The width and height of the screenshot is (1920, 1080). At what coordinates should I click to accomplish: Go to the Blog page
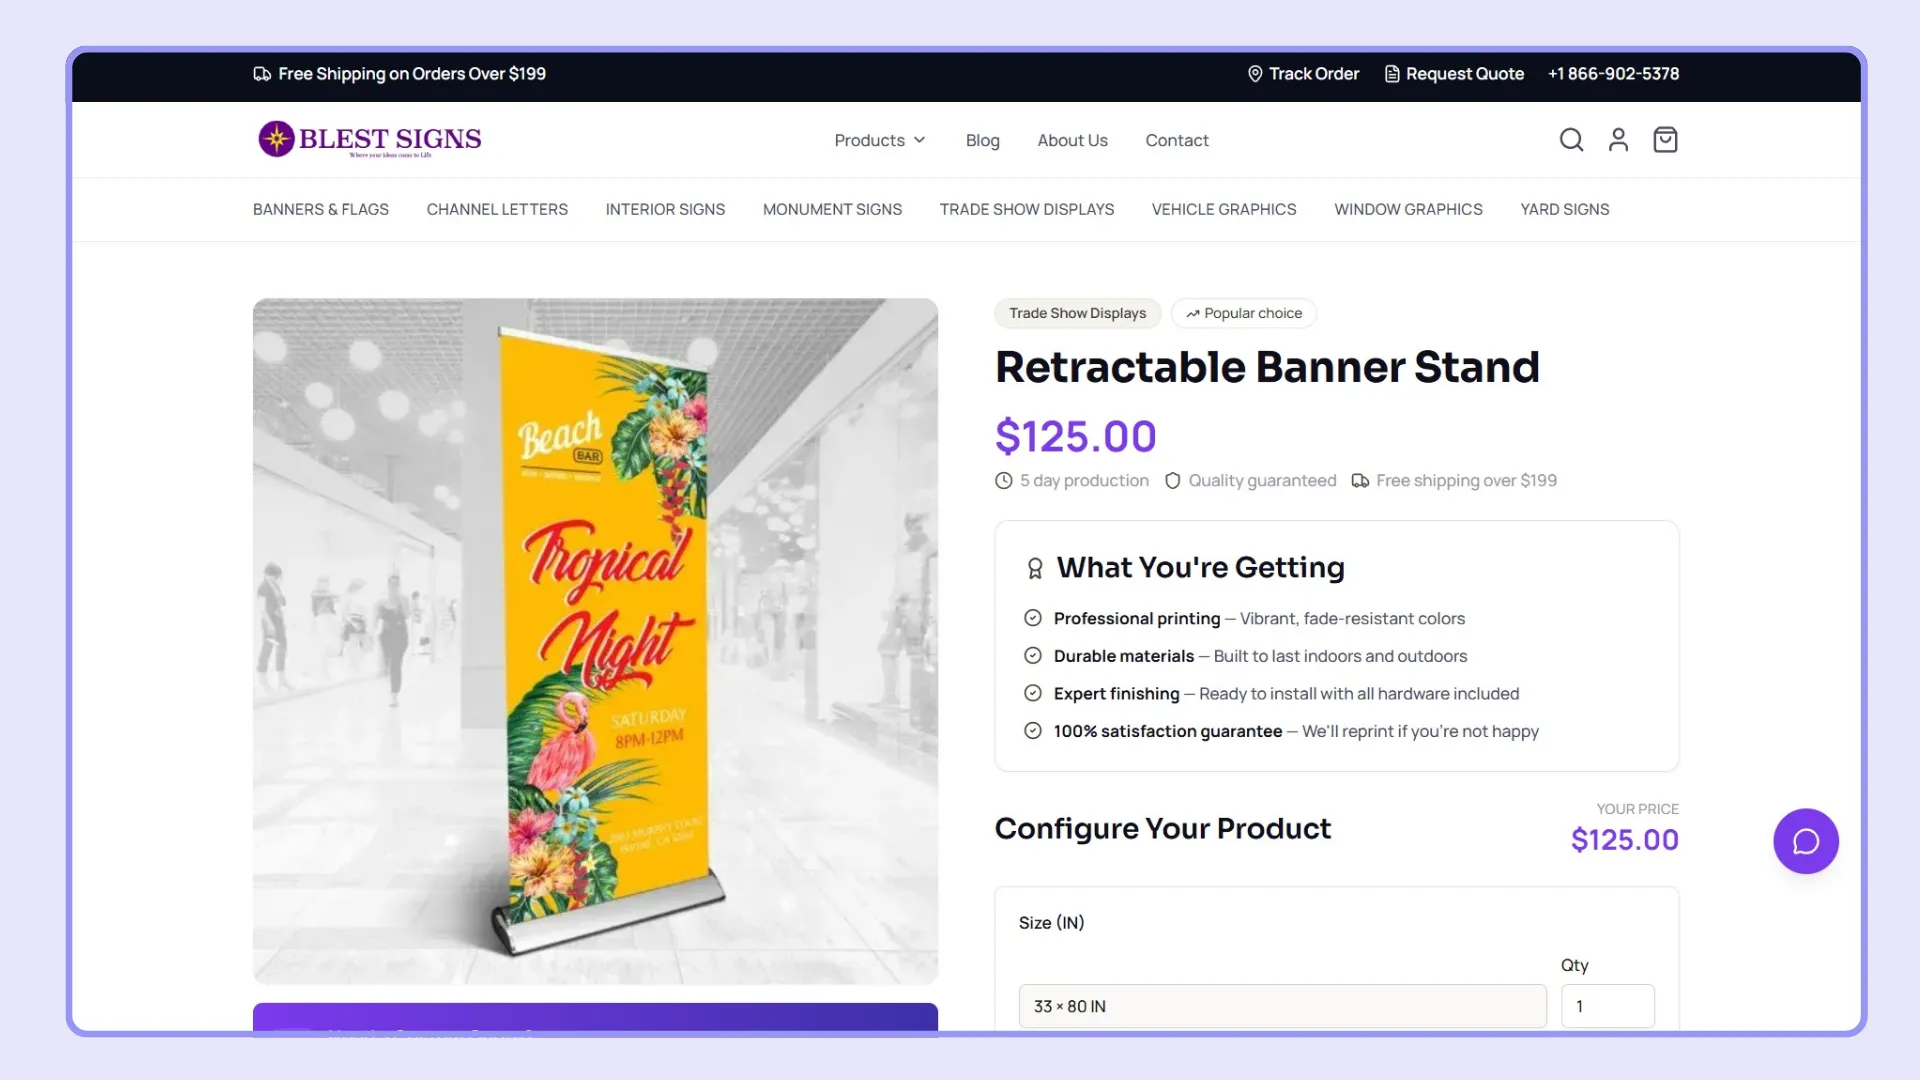tap(982, 140)
